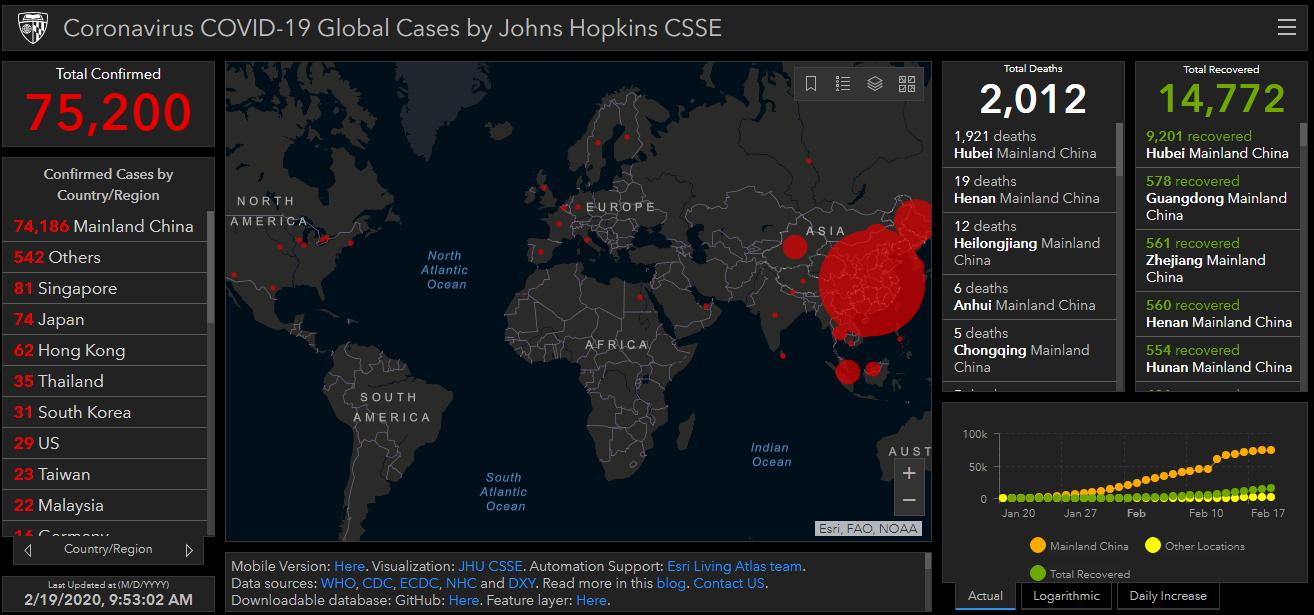This screenshot has height=615, width=1314.
Task: Open the map layer list
Action: coord(875,84)
